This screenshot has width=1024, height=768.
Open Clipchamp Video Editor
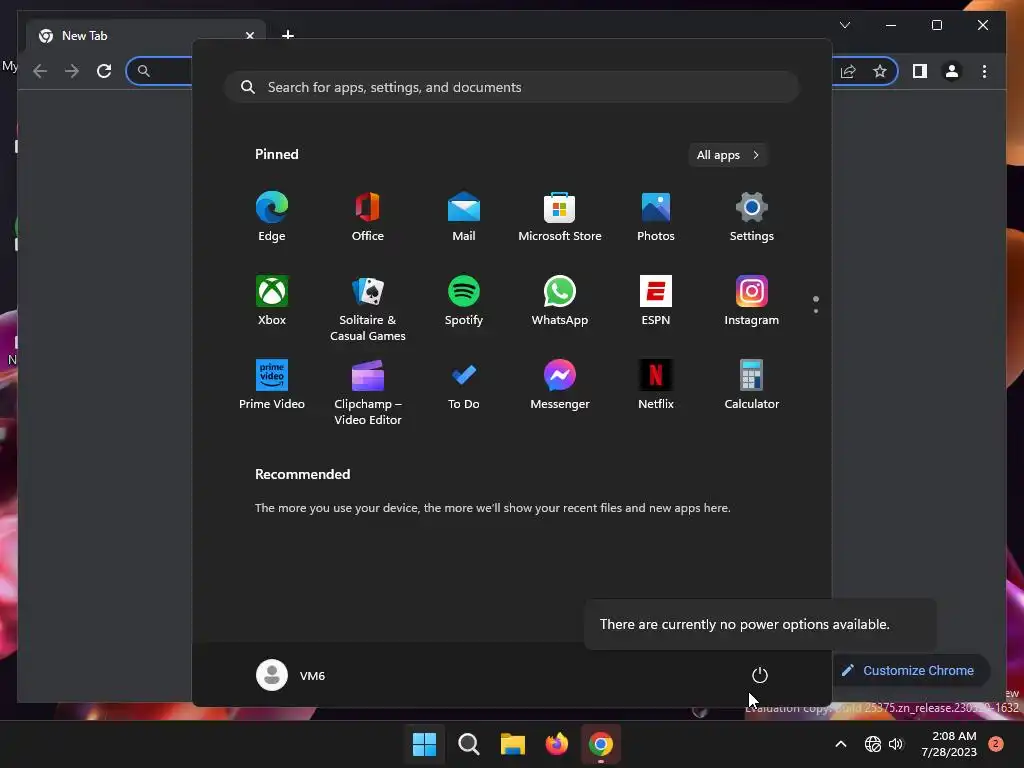pos(368,392)
